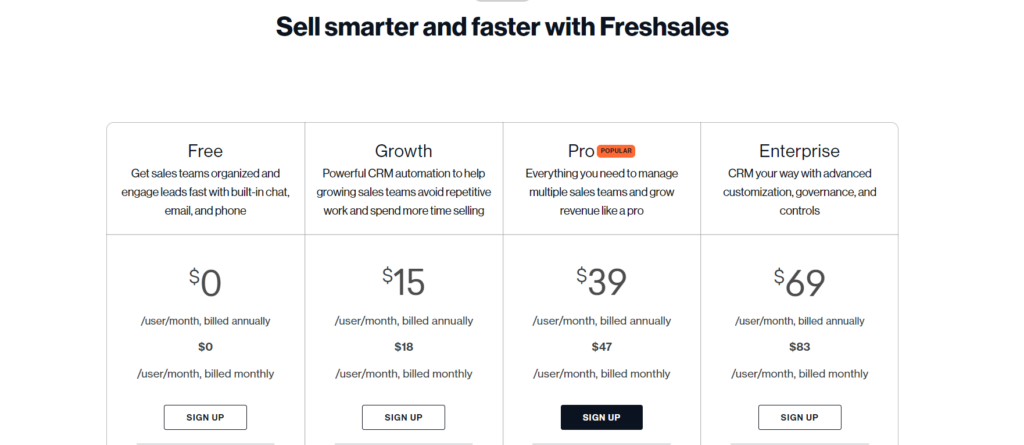
Task: Click Sign Up under the Free plan
Action: [205, 417]
